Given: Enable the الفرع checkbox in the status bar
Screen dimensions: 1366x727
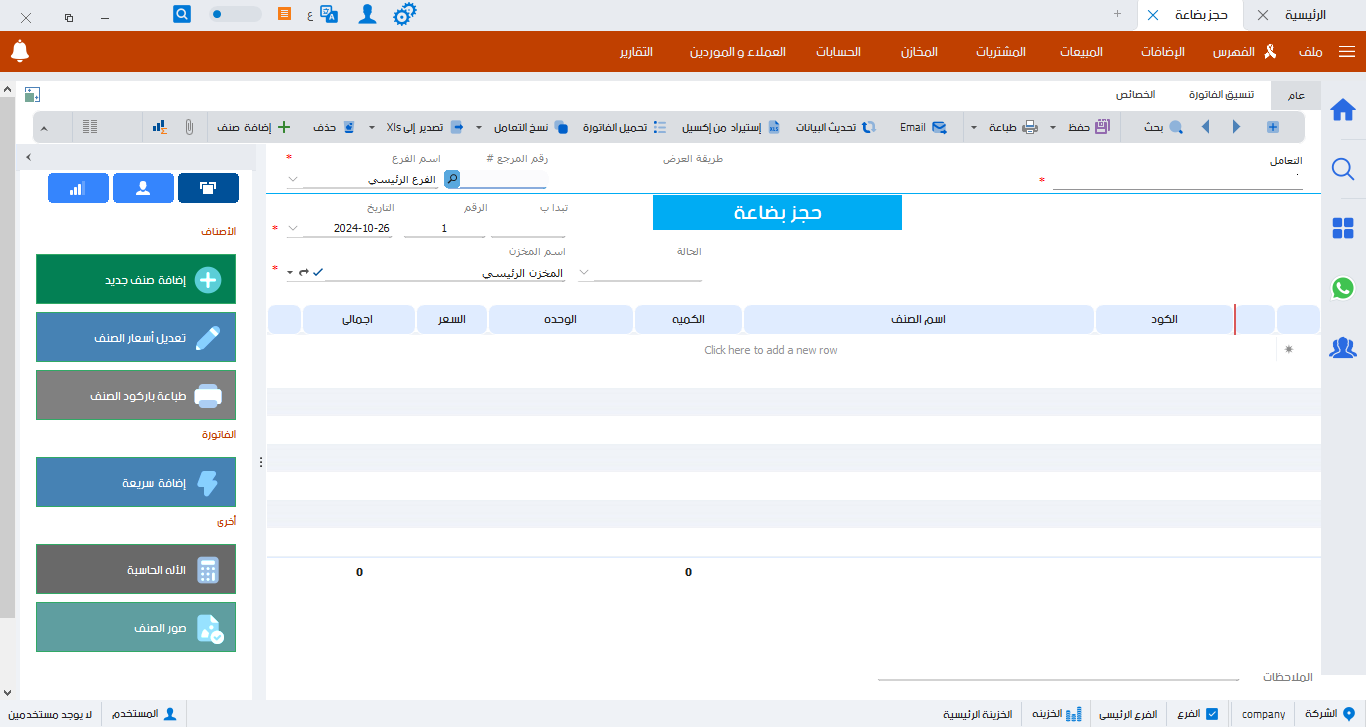Looking at the screenshot, I should point(1213,714).
